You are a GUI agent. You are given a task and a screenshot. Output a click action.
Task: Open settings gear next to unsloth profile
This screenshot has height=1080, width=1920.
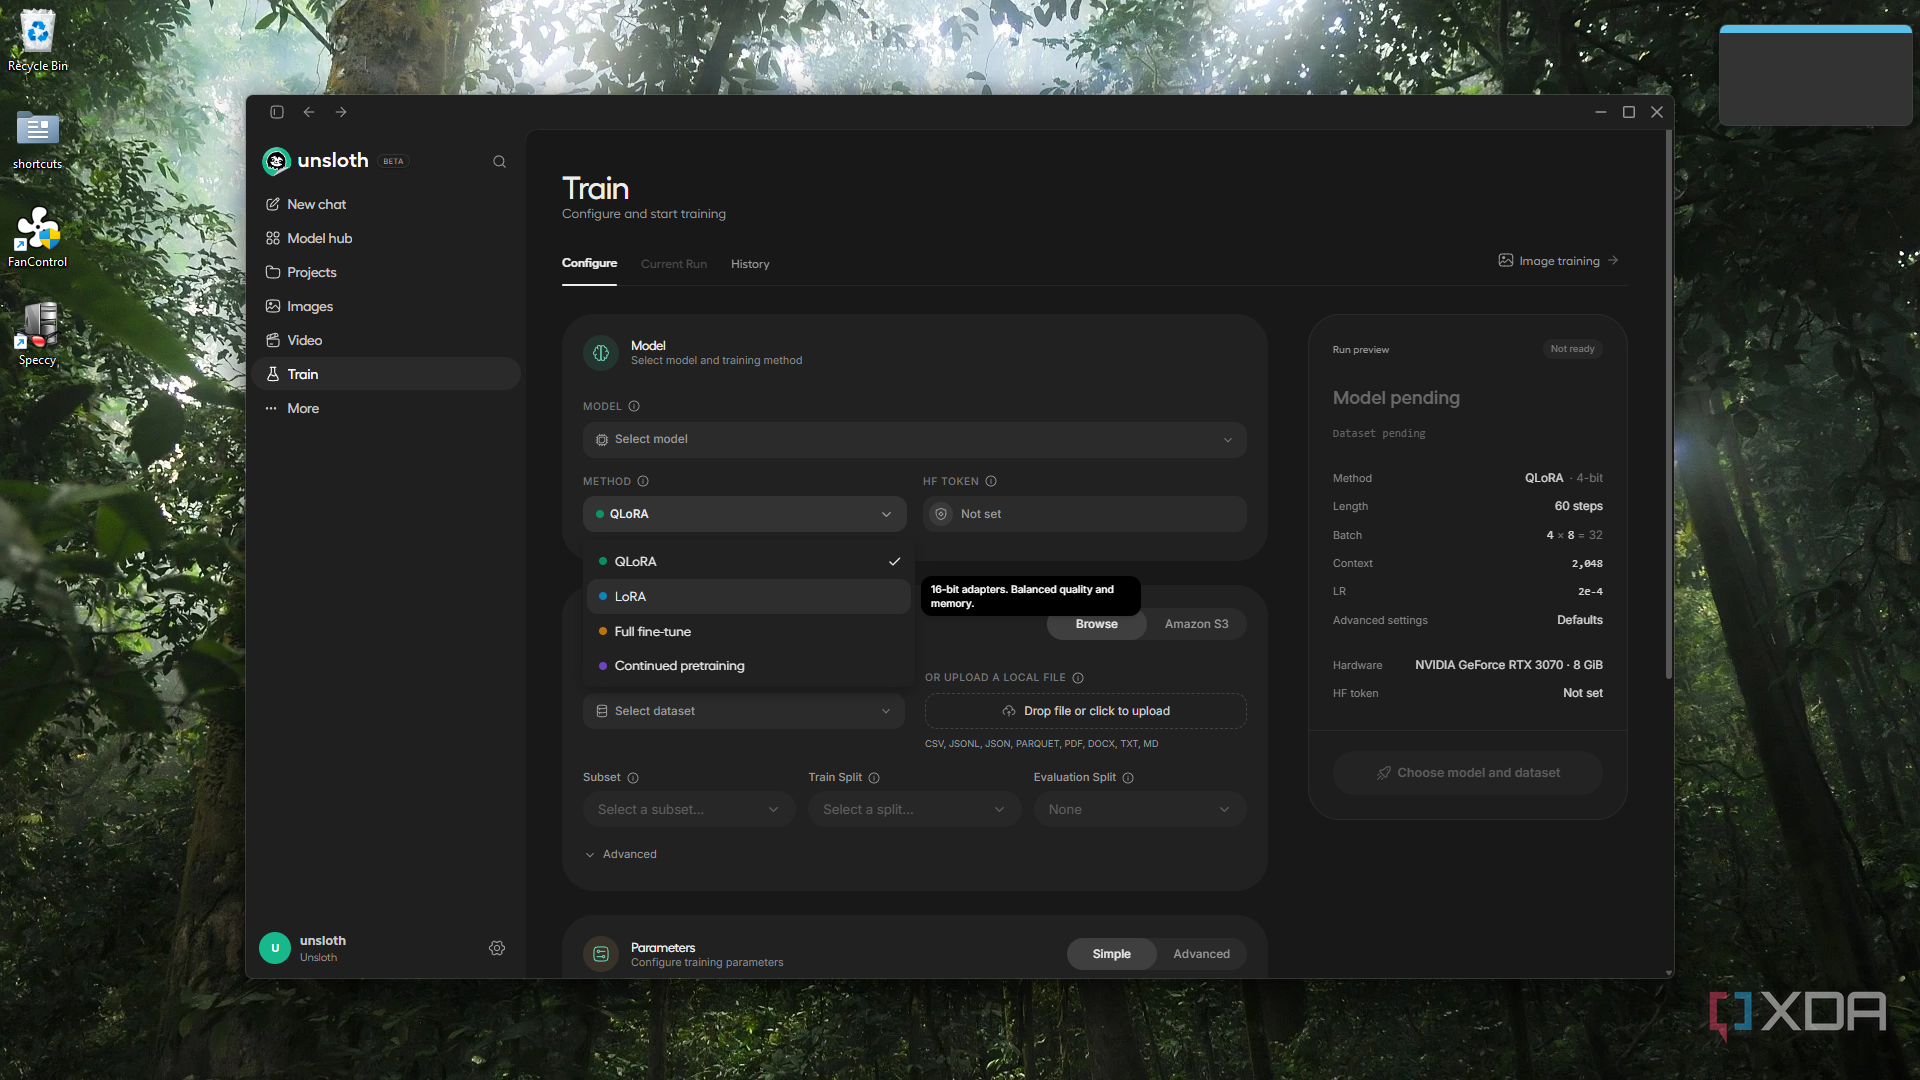[497, 948]
